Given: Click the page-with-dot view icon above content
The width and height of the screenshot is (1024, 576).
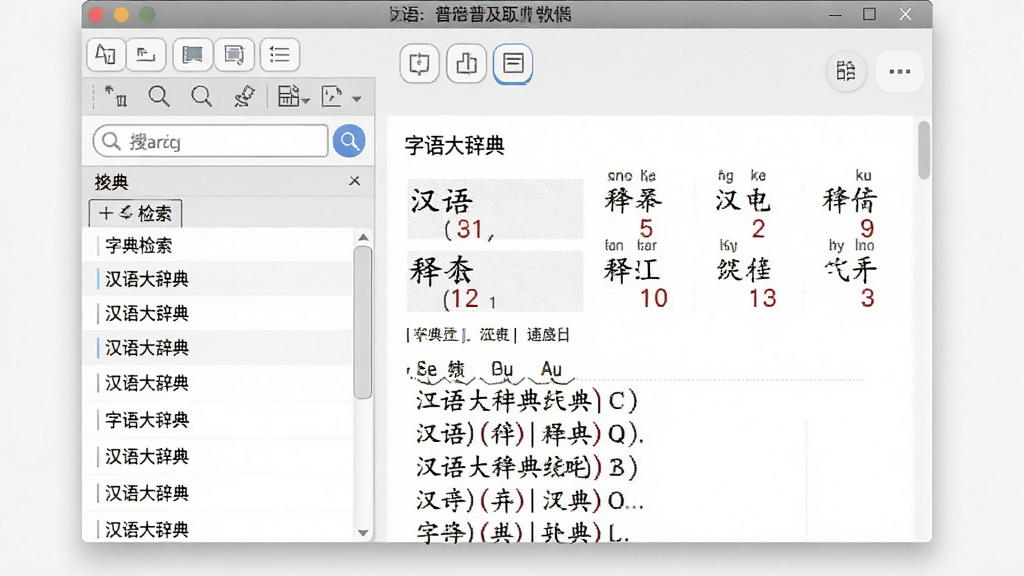Looking at the screenshot, I should 419,63.
